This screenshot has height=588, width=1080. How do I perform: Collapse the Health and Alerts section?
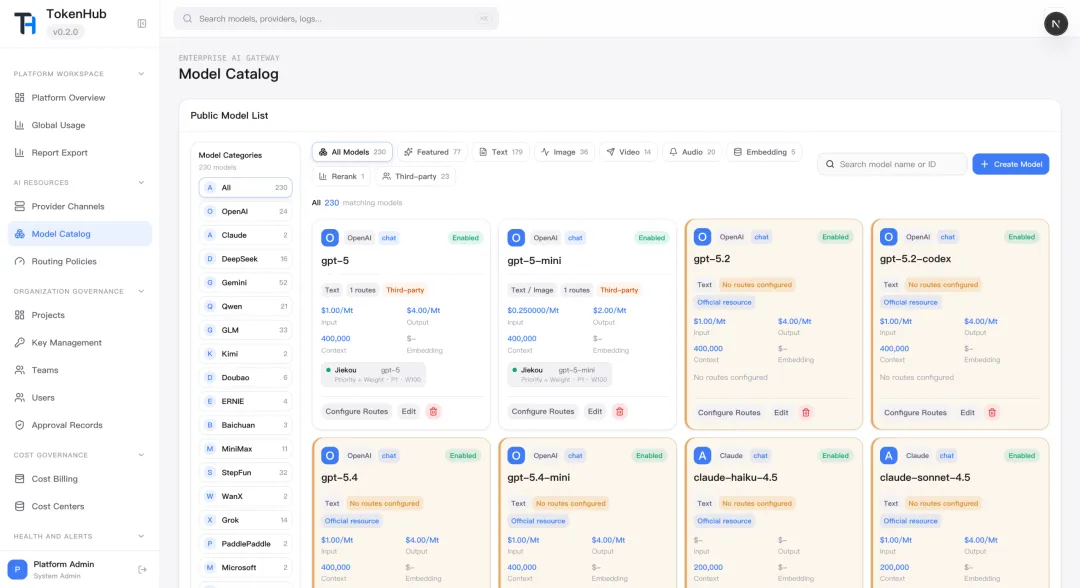pos(141,536)
